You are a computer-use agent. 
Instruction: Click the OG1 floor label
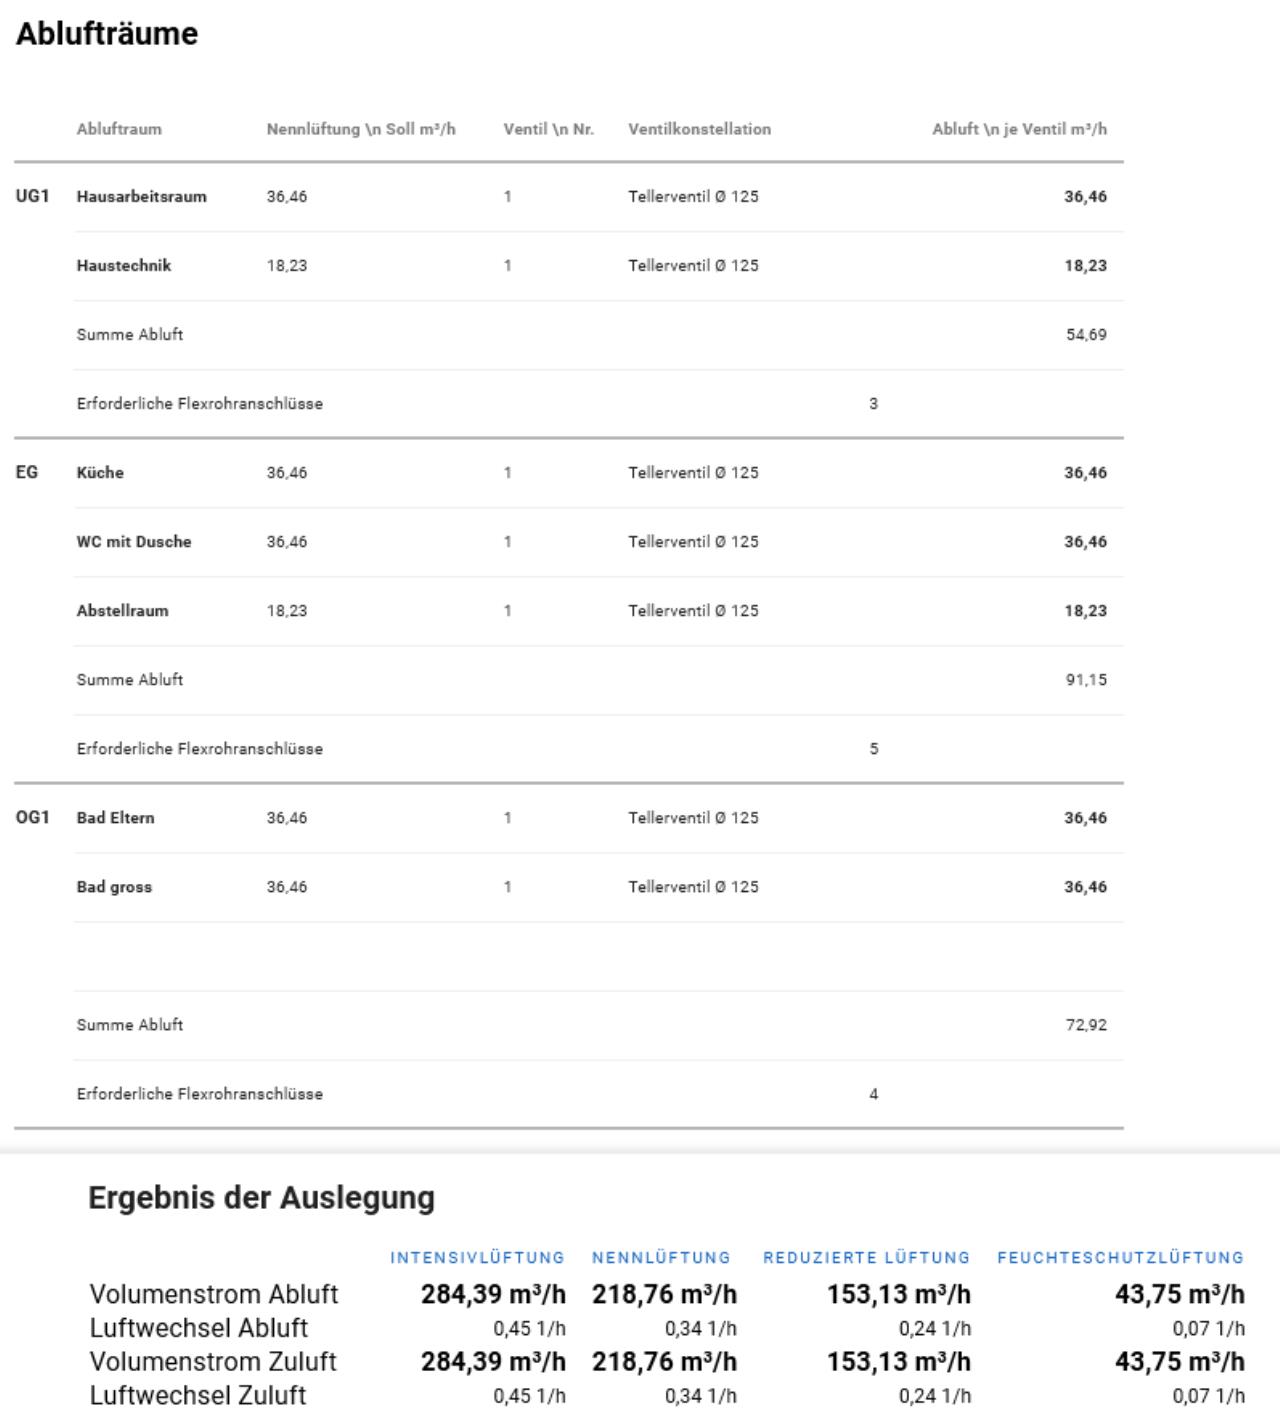pos(32,818)
